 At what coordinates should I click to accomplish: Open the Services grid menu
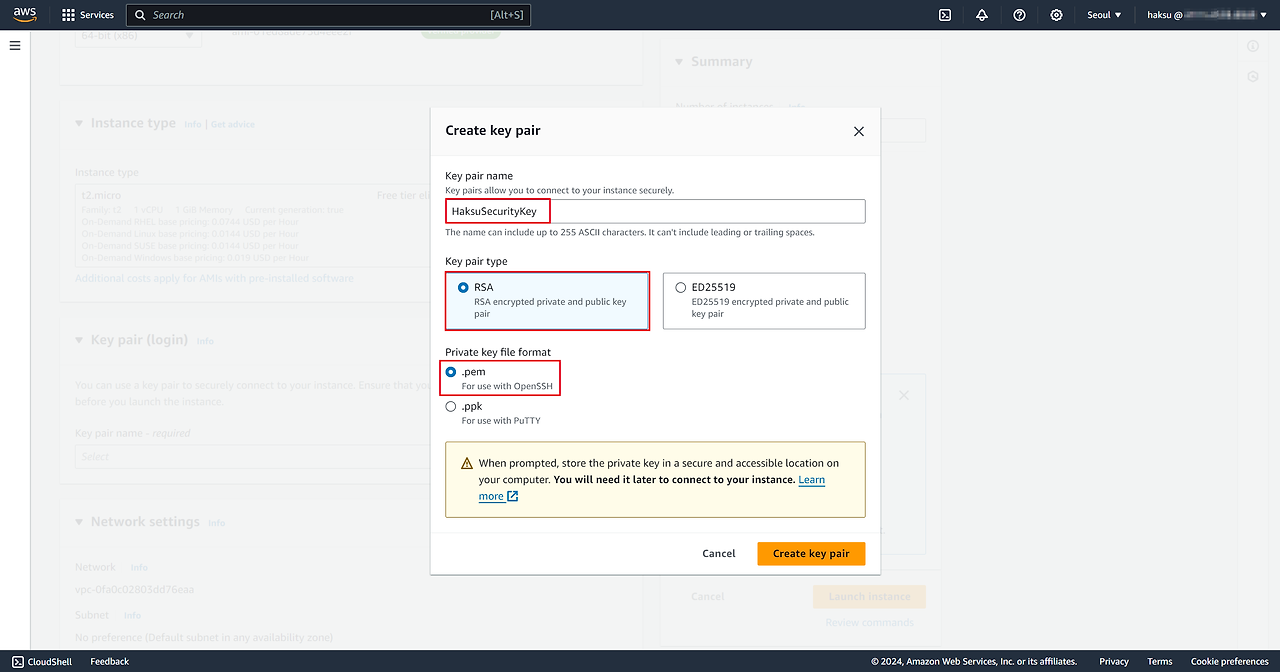coord(88,15)
